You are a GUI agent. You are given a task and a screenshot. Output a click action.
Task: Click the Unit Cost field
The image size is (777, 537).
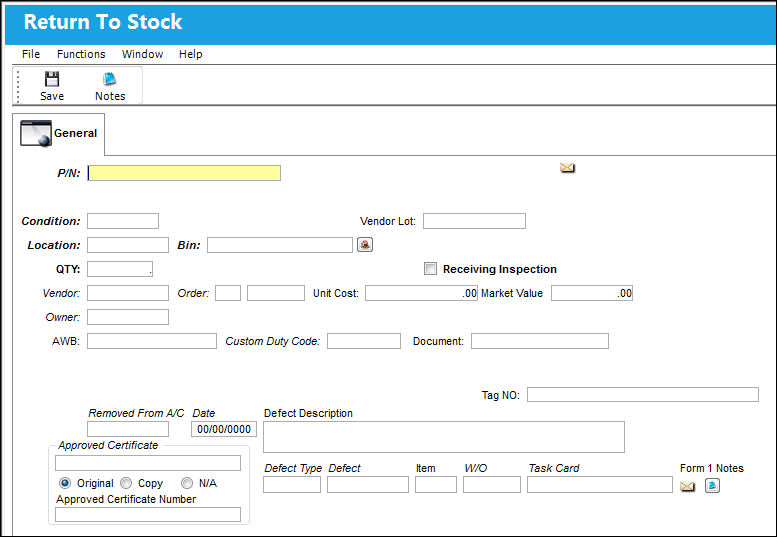(421, 293)
